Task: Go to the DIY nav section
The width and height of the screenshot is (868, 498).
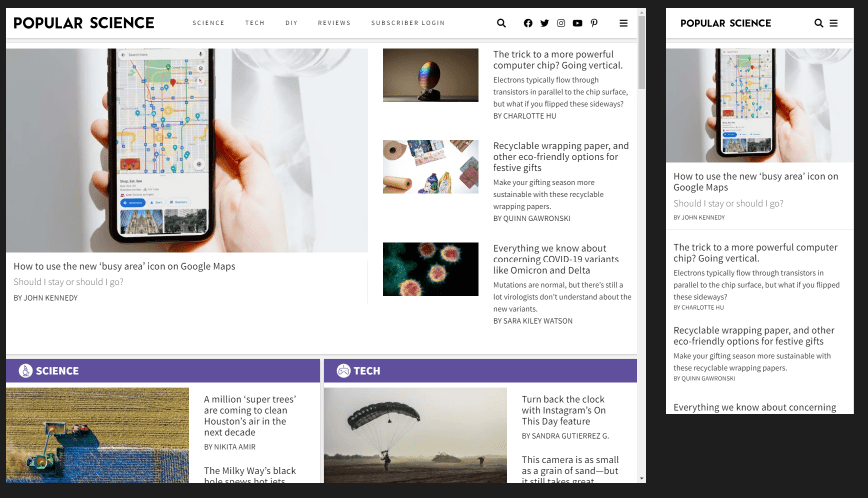Action: [x=291, y=23]
